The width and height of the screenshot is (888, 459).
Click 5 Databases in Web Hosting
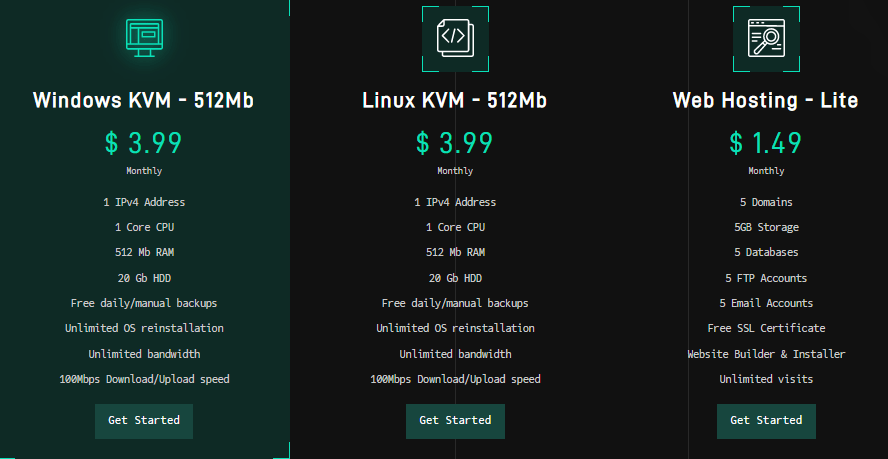[766, 252]
